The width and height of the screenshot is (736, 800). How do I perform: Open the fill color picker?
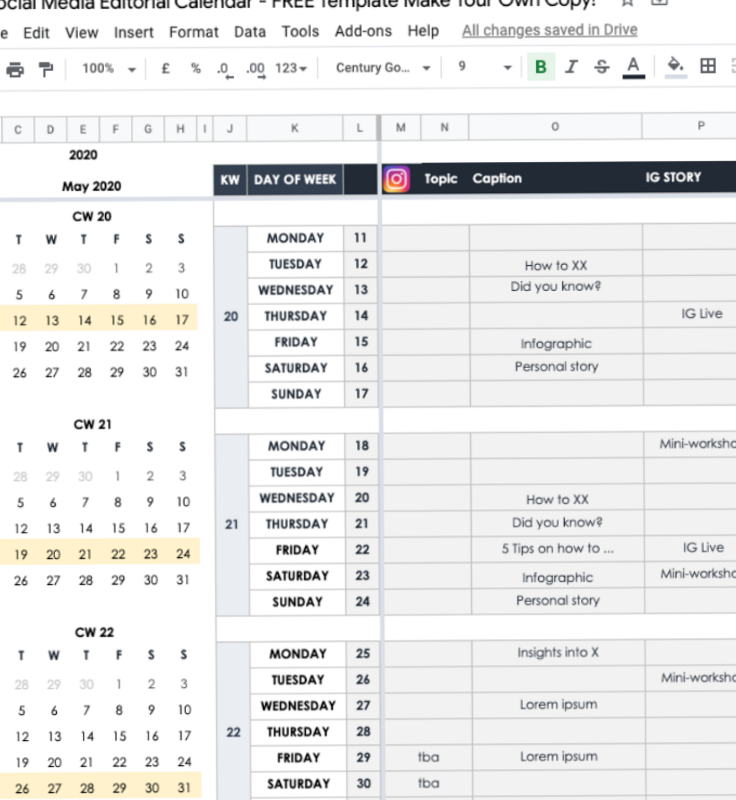pos(676,67)
